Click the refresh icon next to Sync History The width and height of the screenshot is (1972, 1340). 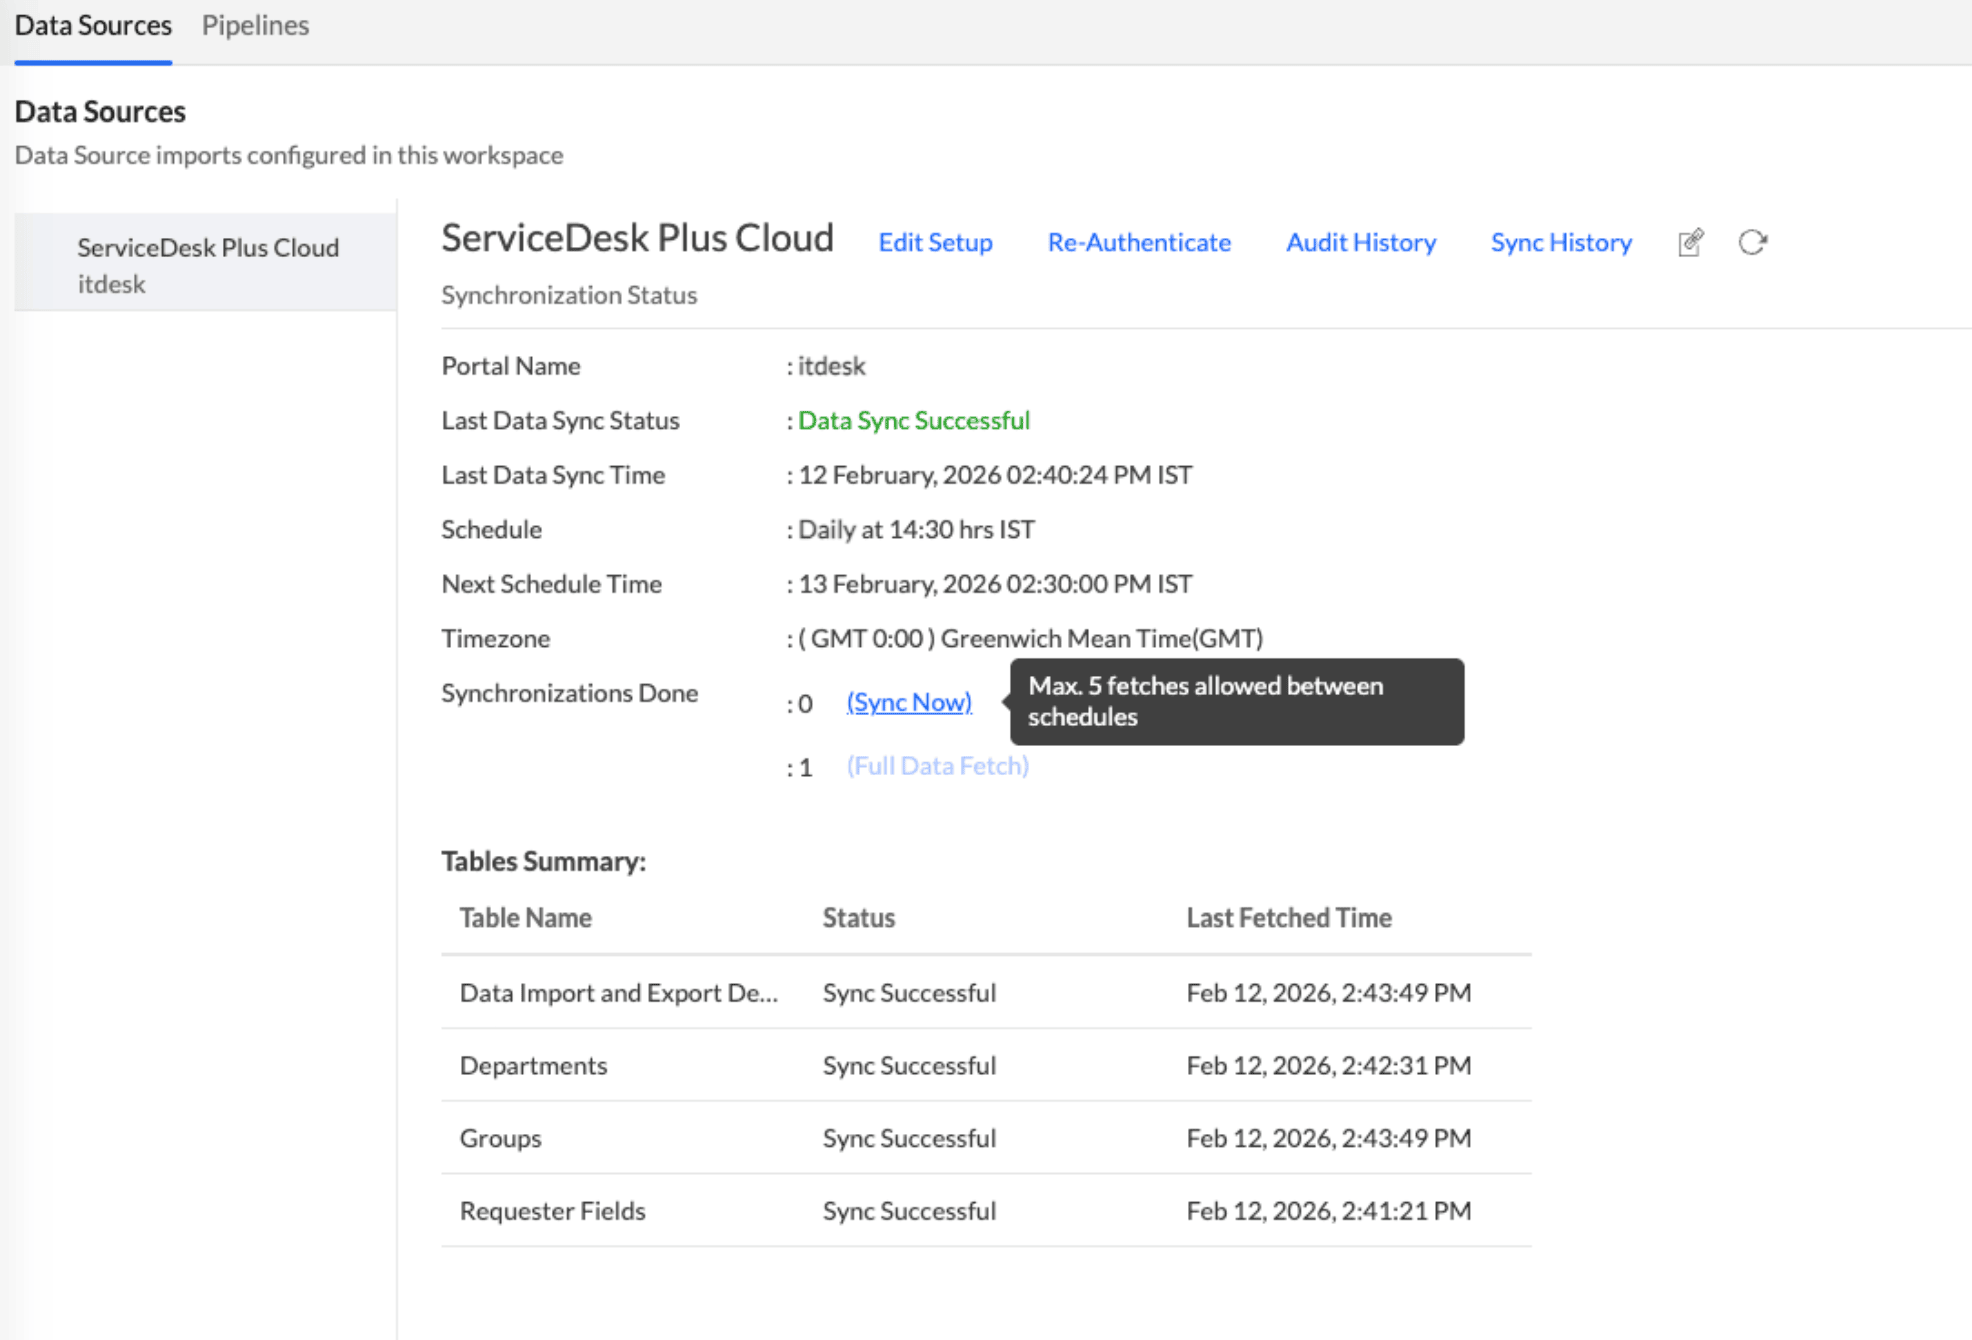pyautogui.click(x=1752, y=242)
